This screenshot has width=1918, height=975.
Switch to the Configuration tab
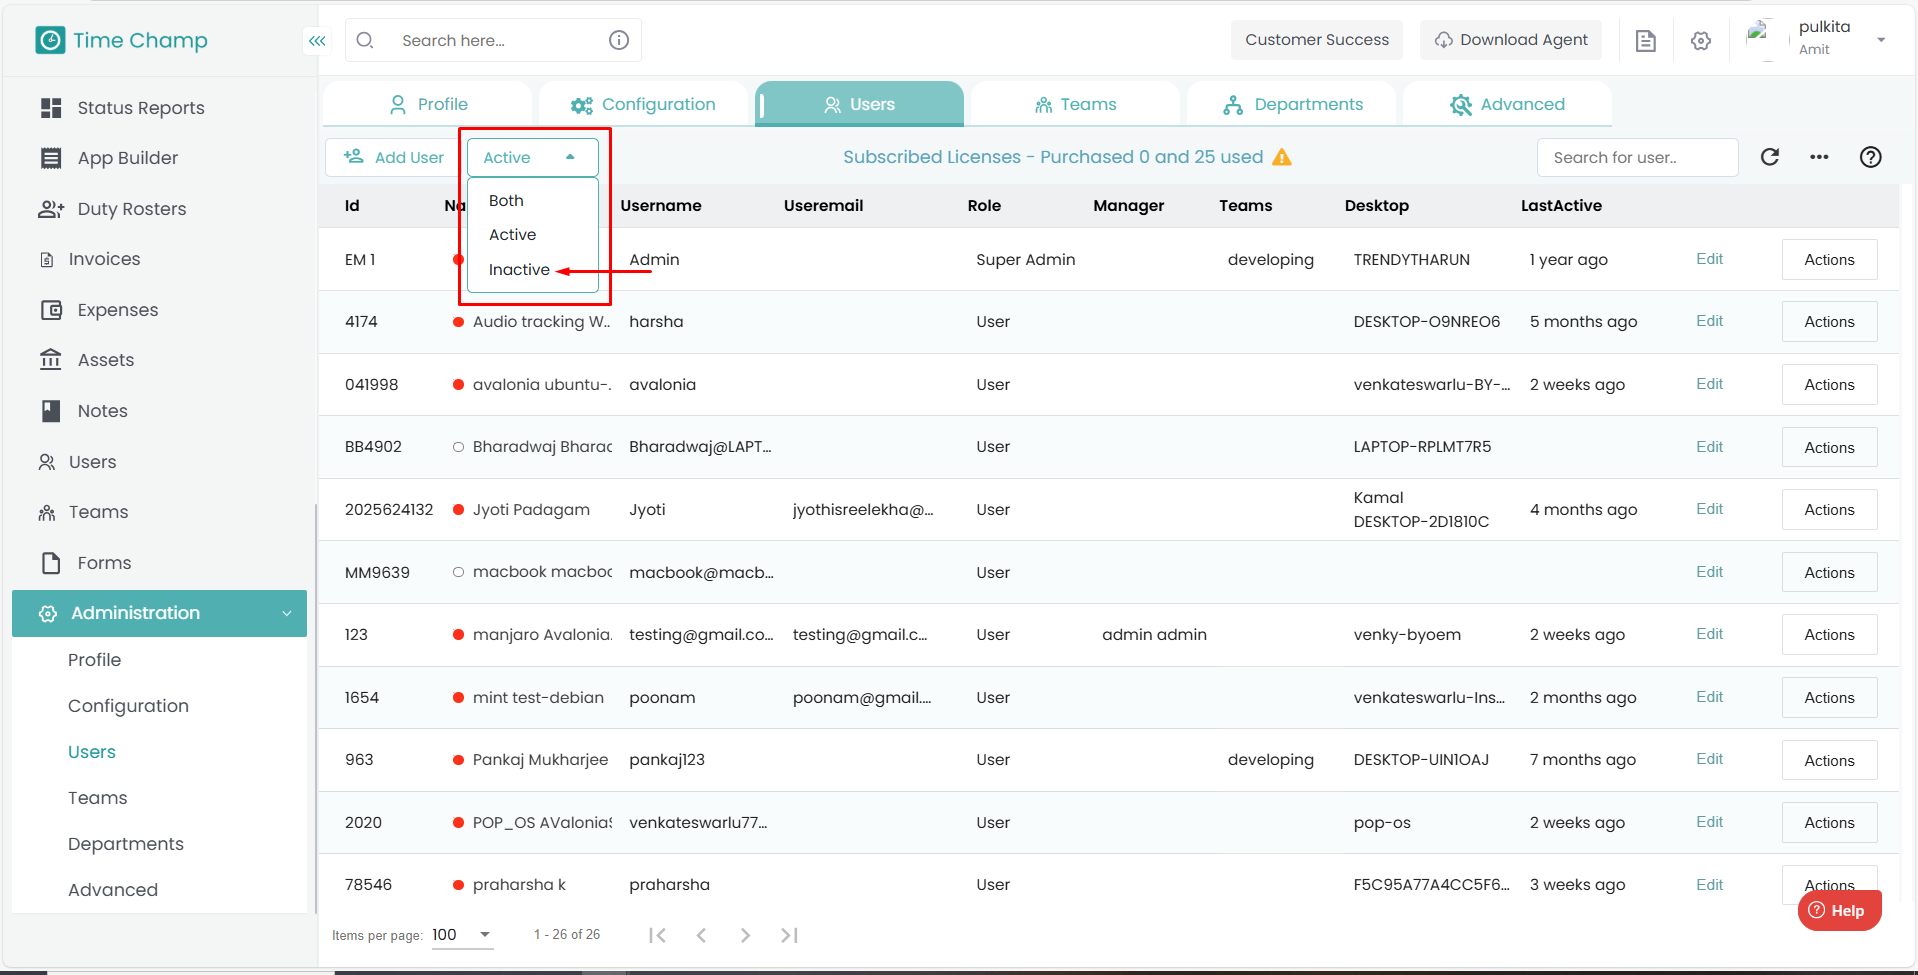click(643, 104)
